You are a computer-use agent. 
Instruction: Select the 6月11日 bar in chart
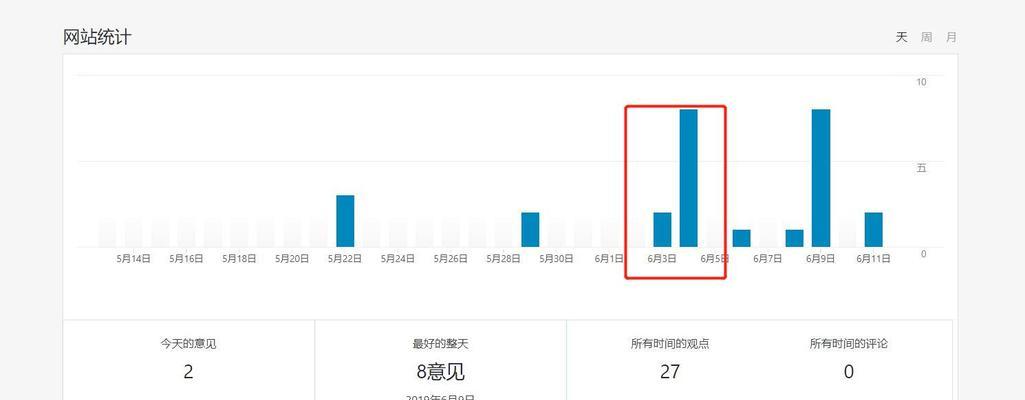(873, 229)
